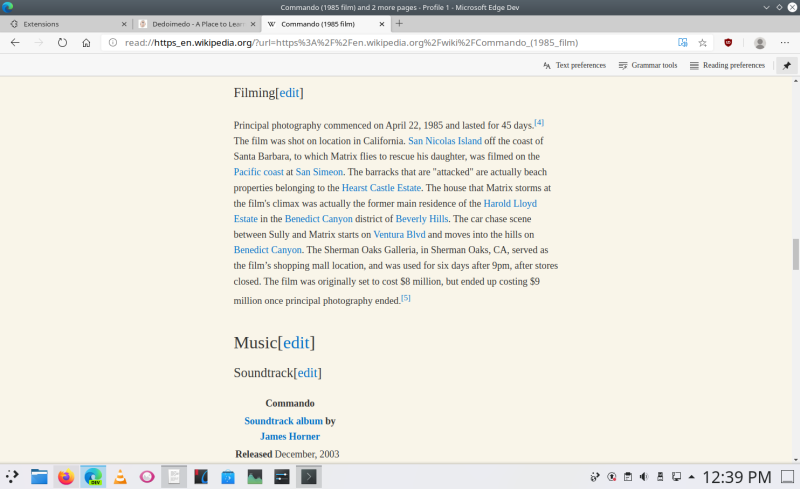Go back to previous page

[x=15, y=43]
